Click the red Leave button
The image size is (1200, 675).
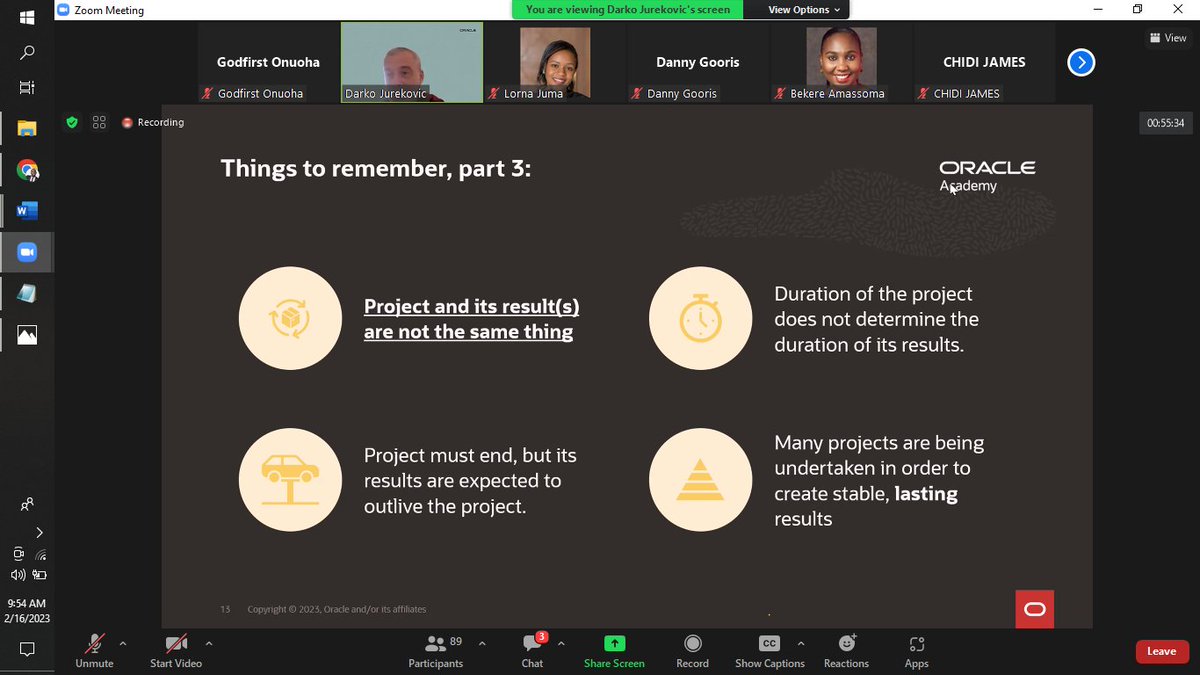1162,651
